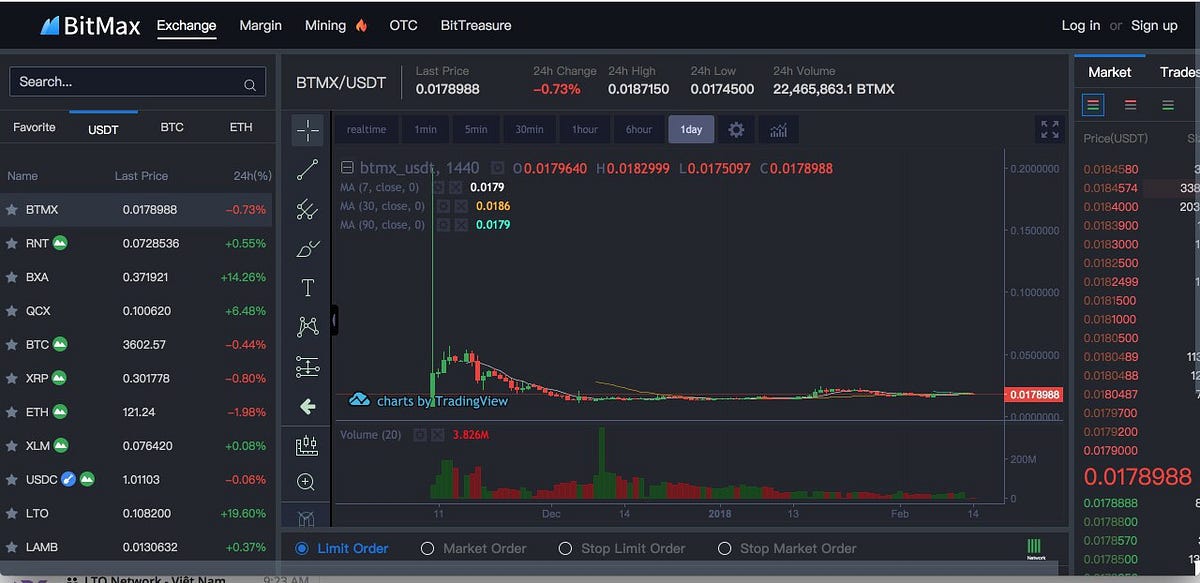Select the Market Order radio button
This screenshot has height=583, width=1200.
click(x=428, y=548)
